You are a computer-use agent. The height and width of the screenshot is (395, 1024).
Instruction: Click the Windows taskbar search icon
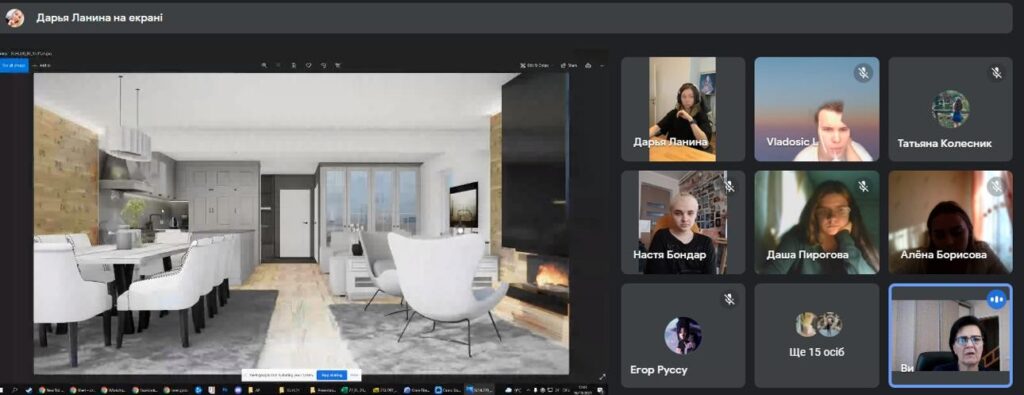(14, 390)
